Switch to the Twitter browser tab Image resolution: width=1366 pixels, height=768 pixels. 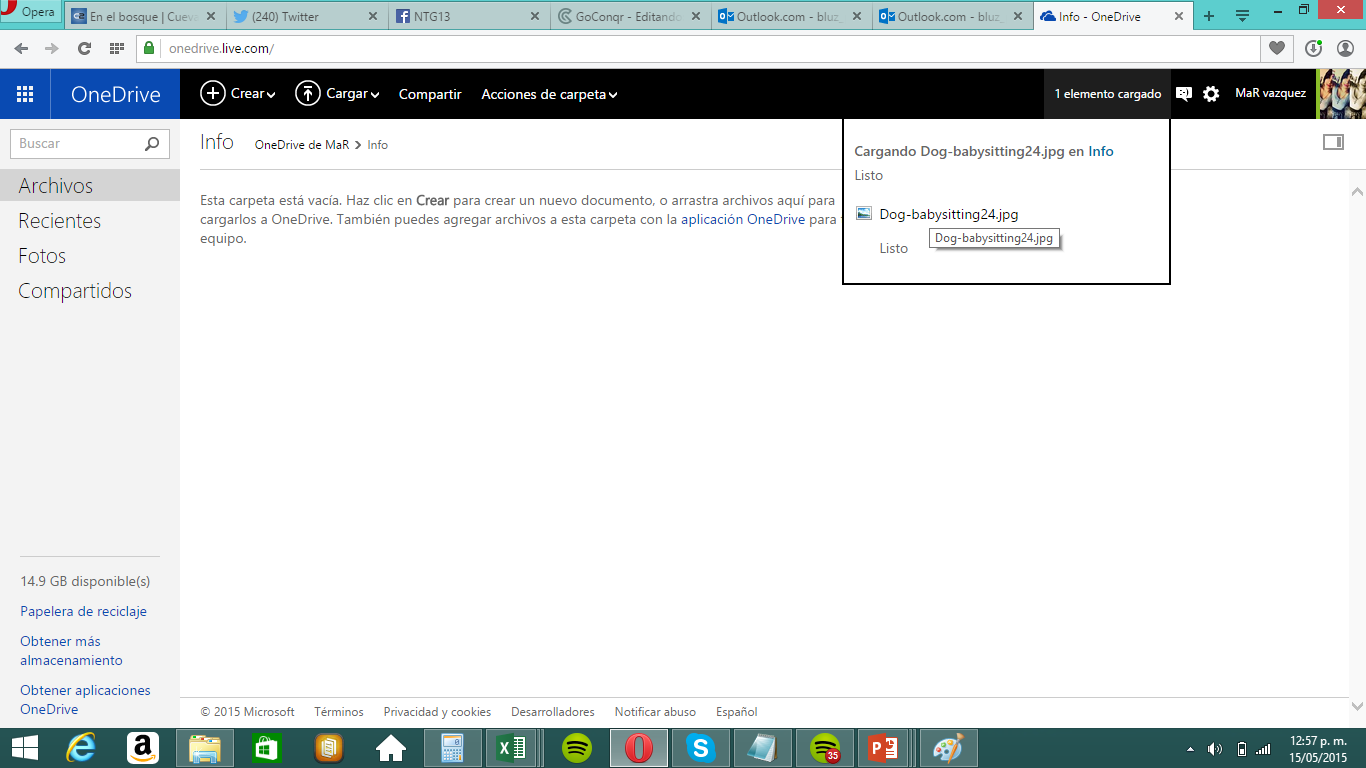306,16
